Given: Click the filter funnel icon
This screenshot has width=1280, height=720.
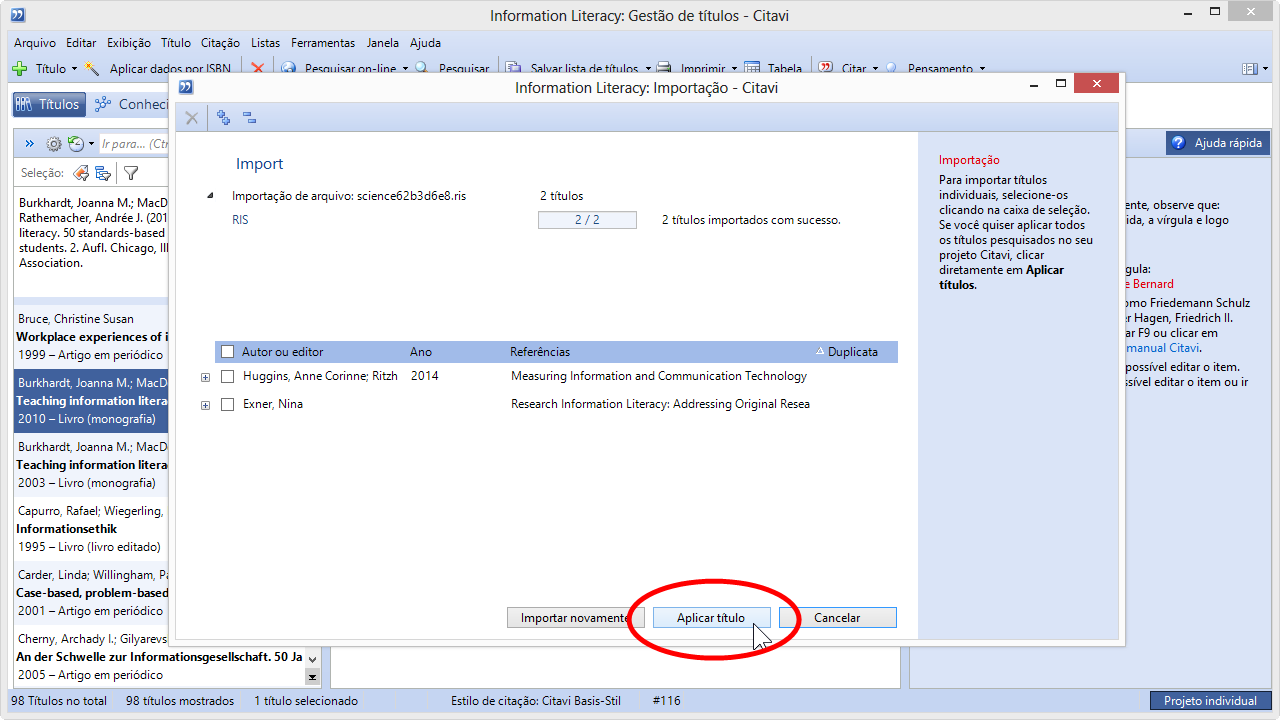Looking at the screenshot, I should click(x=130, y=173).
